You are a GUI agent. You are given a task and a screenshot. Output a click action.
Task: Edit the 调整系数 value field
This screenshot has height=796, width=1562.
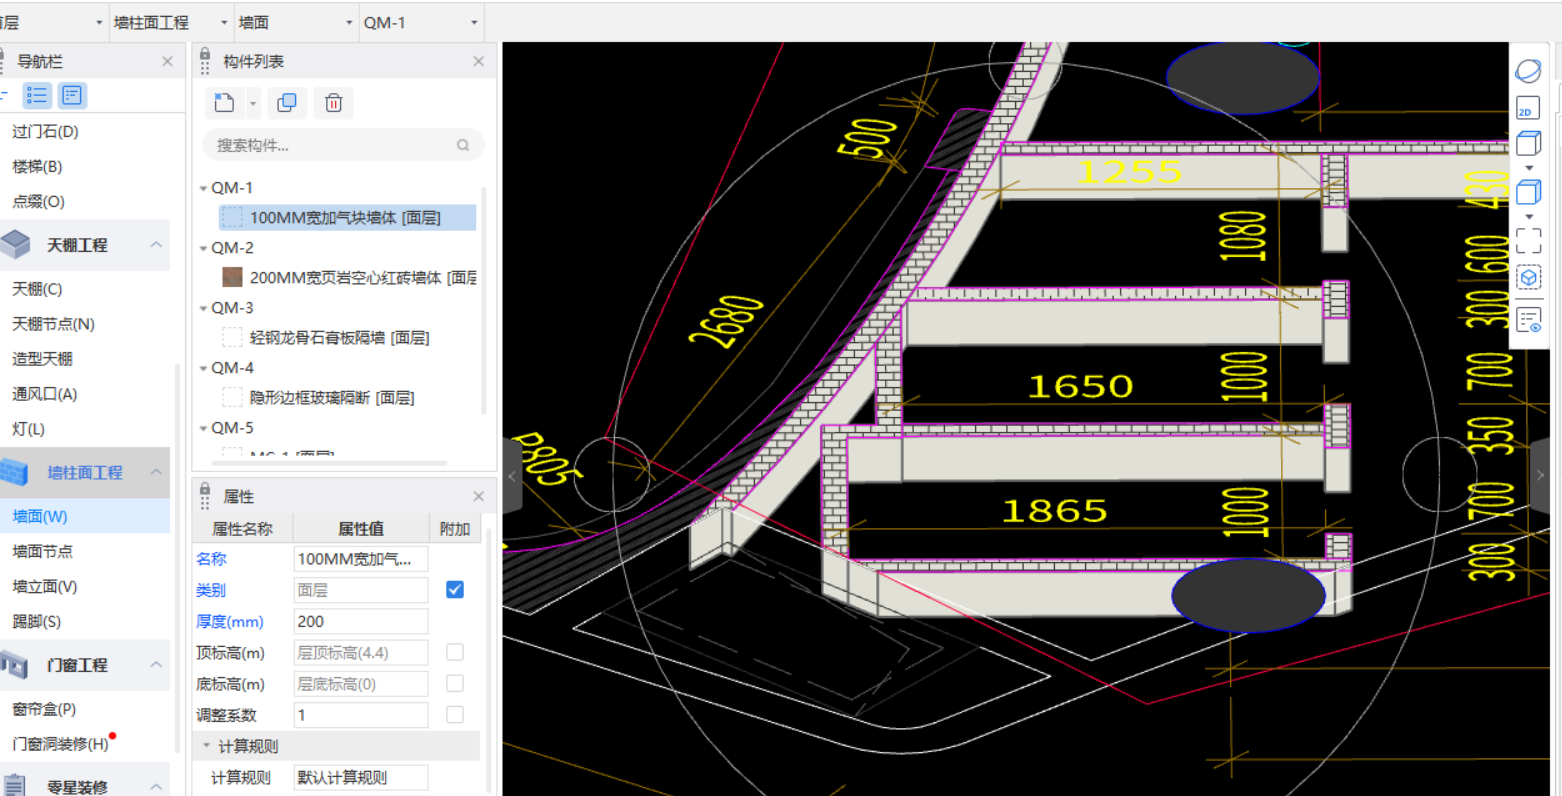coord(361,714)
